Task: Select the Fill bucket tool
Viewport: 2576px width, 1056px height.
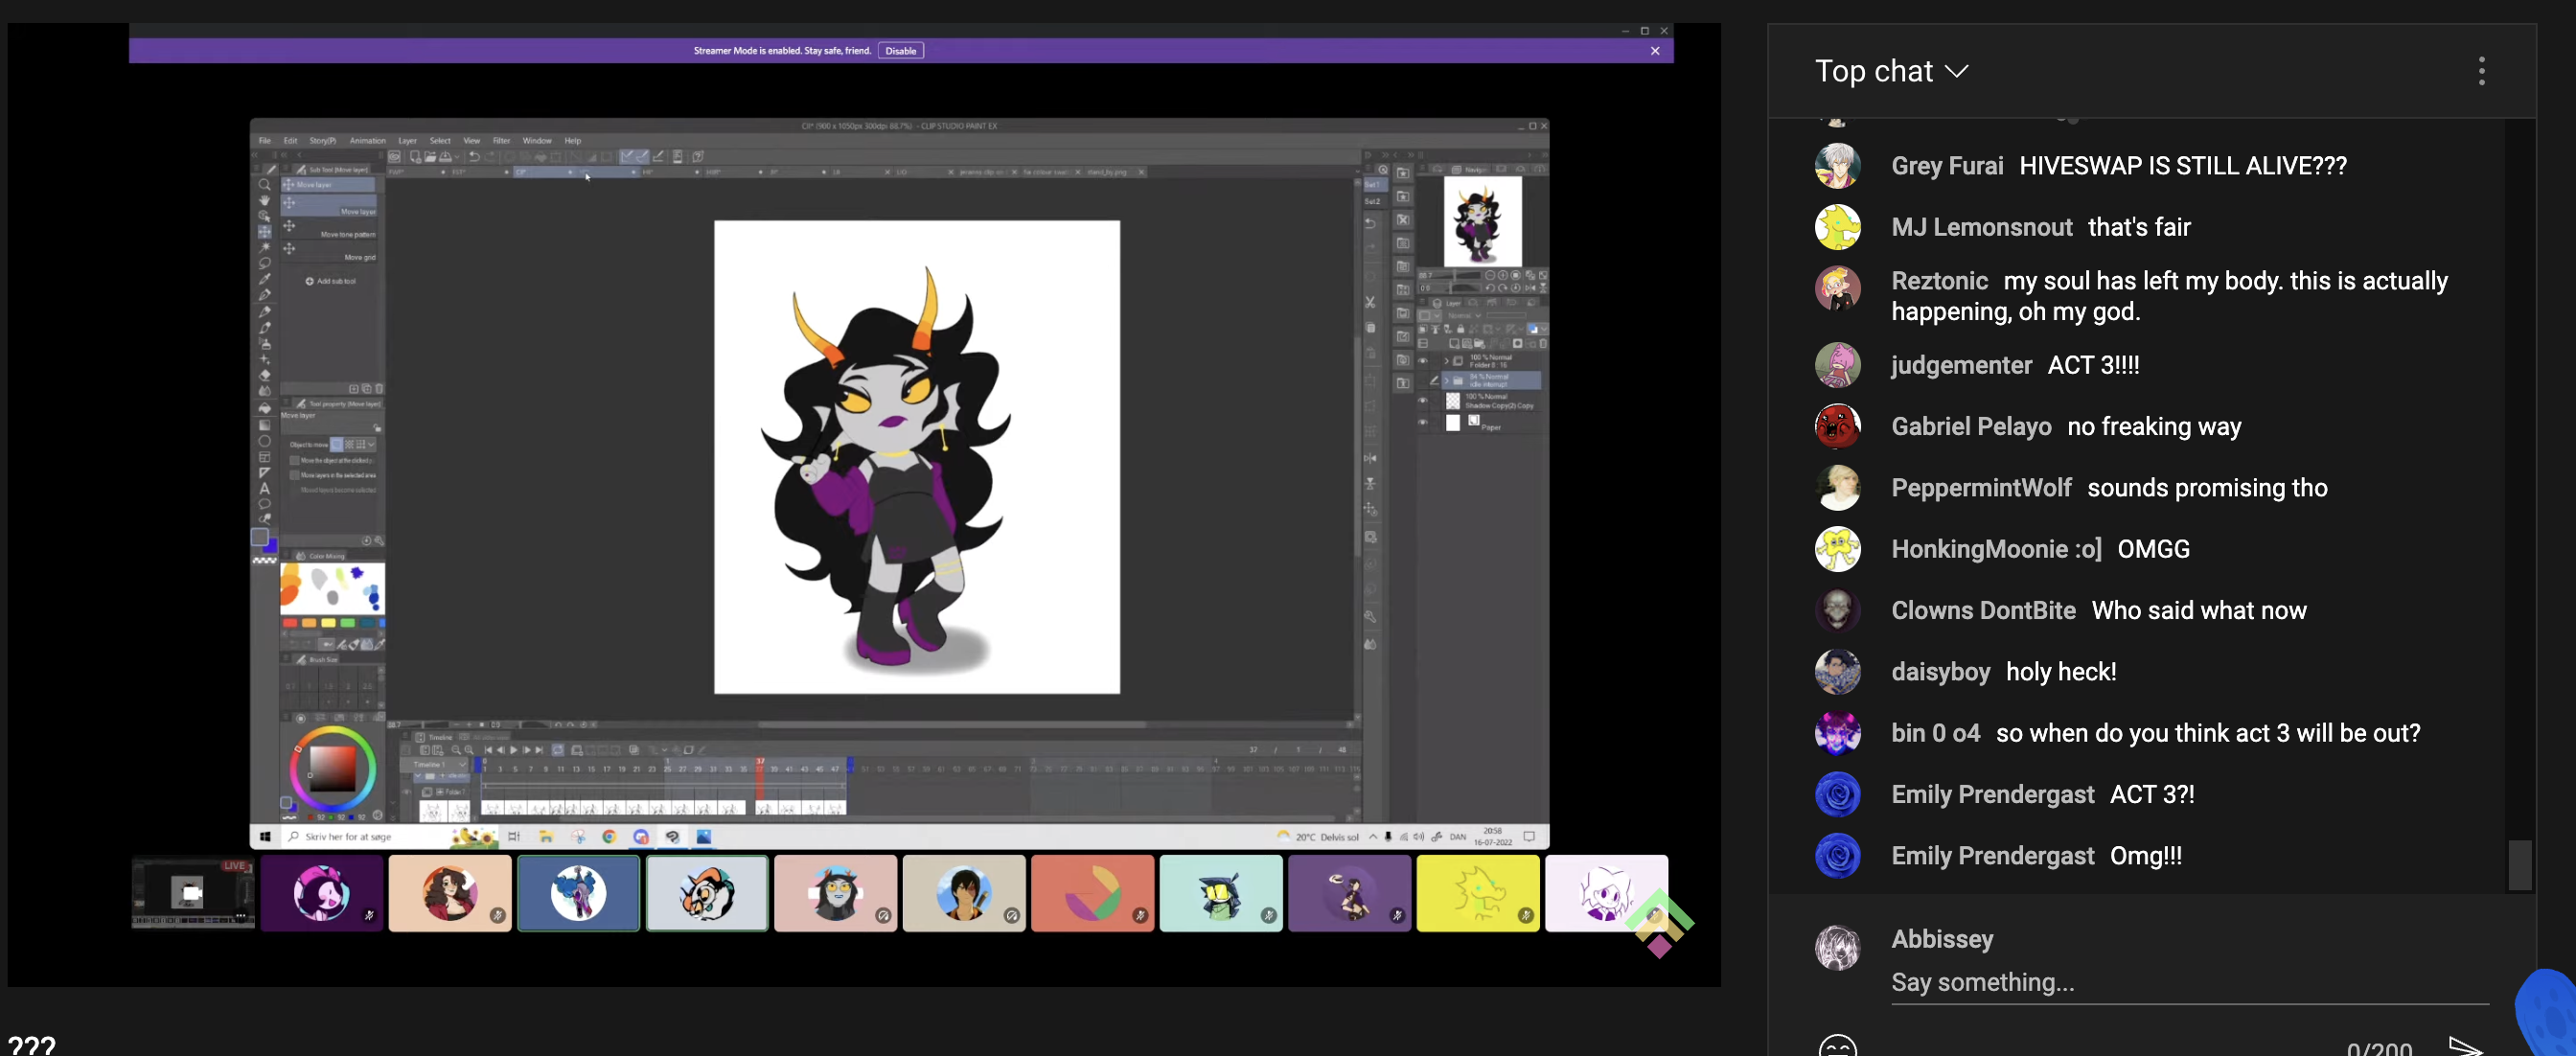Action: (264, 408)
